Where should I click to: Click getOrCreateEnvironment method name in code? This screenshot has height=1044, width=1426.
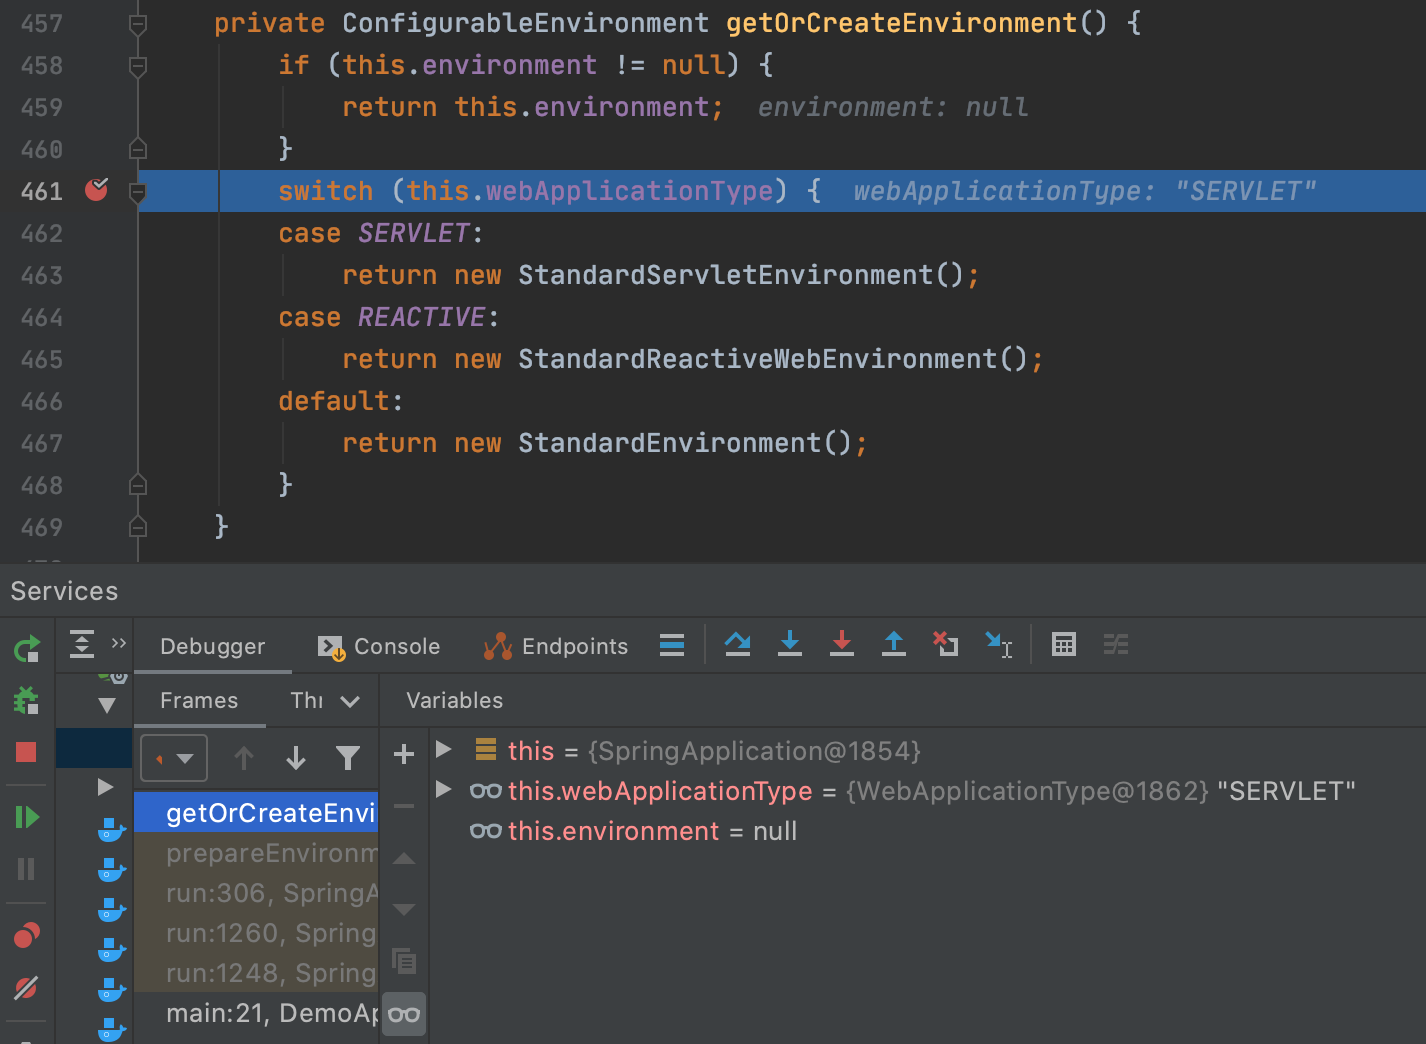[x=901, y=23]
